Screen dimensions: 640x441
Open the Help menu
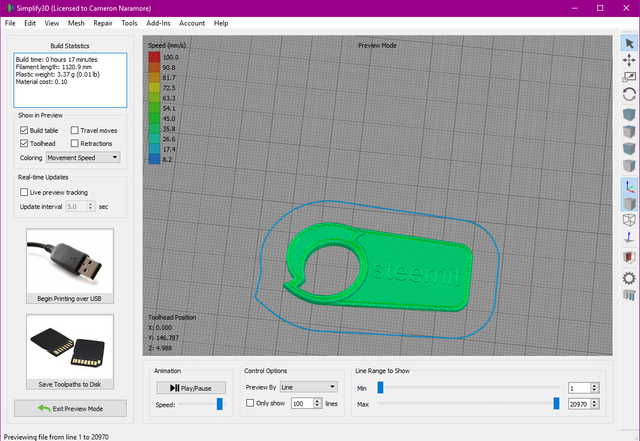pyautogui.click(x=221, y=23)
